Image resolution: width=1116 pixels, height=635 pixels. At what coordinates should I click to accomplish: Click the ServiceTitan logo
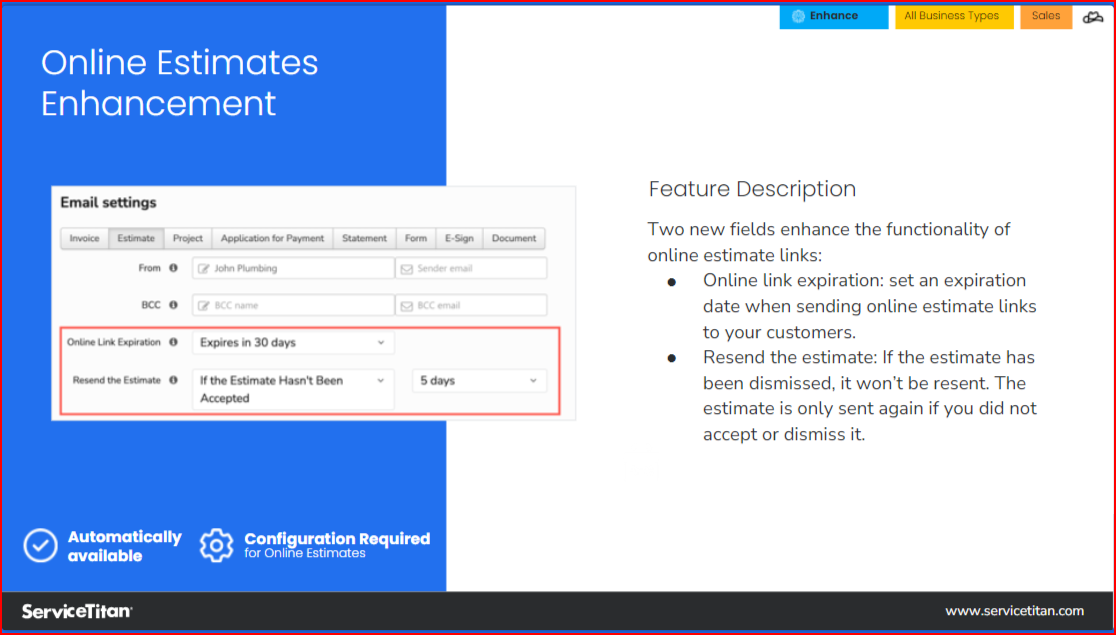coord(77,611)
